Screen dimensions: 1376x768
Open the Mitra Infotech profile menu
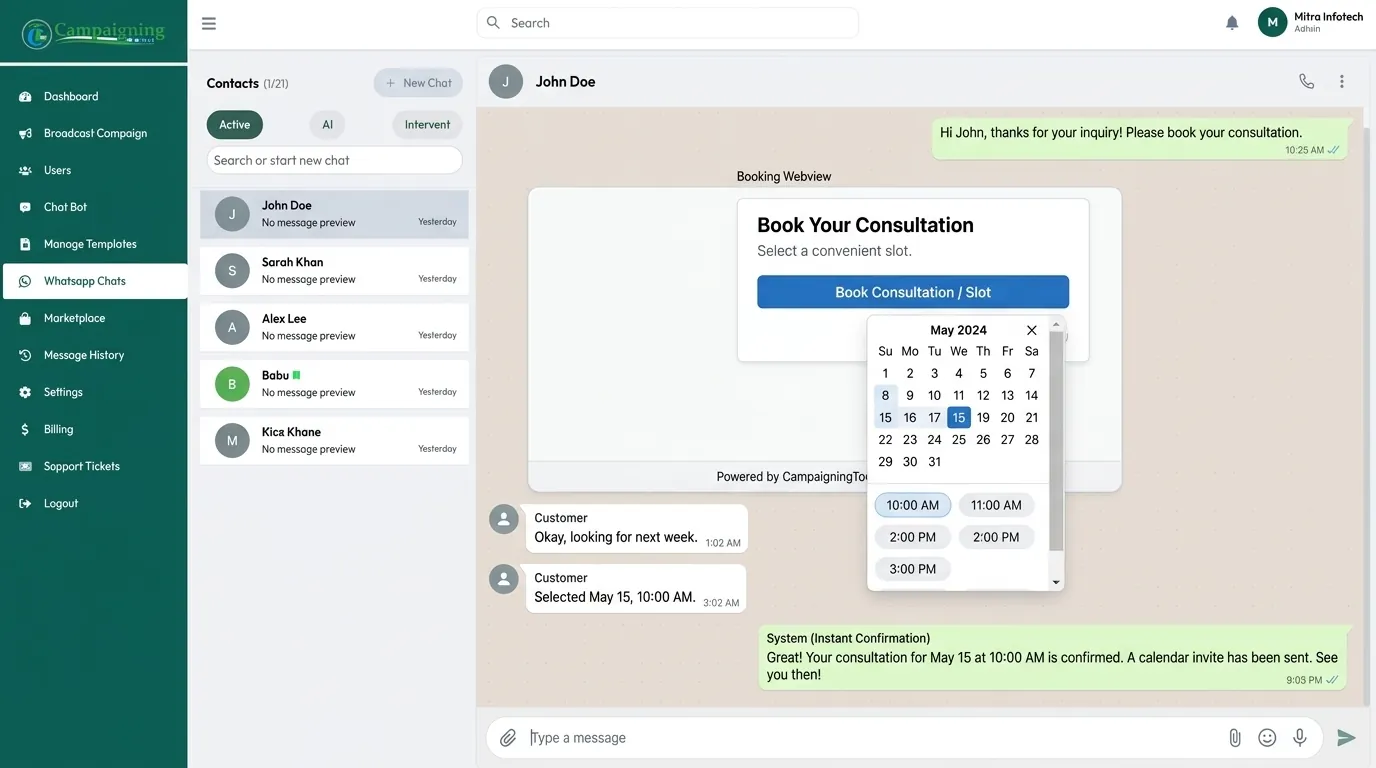pos(1310,22)
